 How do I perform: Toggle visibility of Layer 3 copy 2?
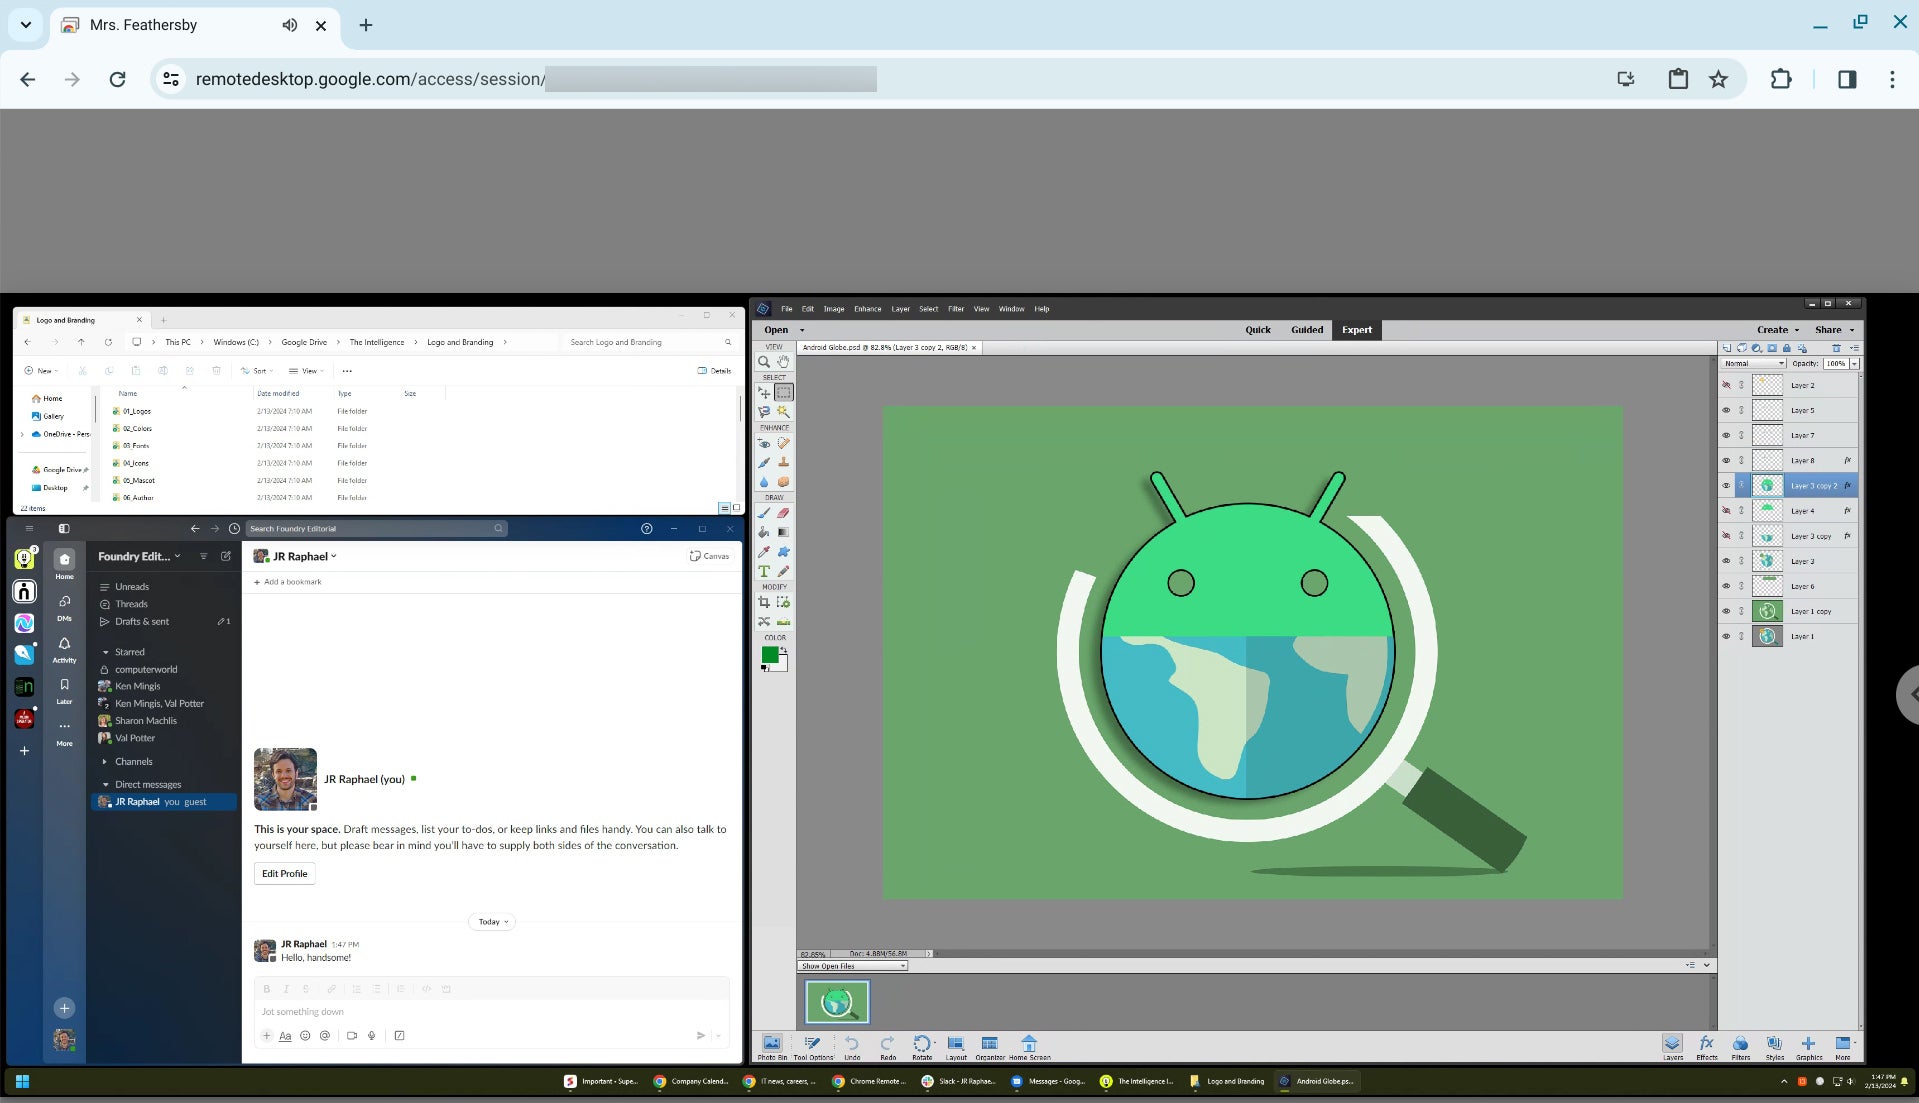[x=1726, y=485]
